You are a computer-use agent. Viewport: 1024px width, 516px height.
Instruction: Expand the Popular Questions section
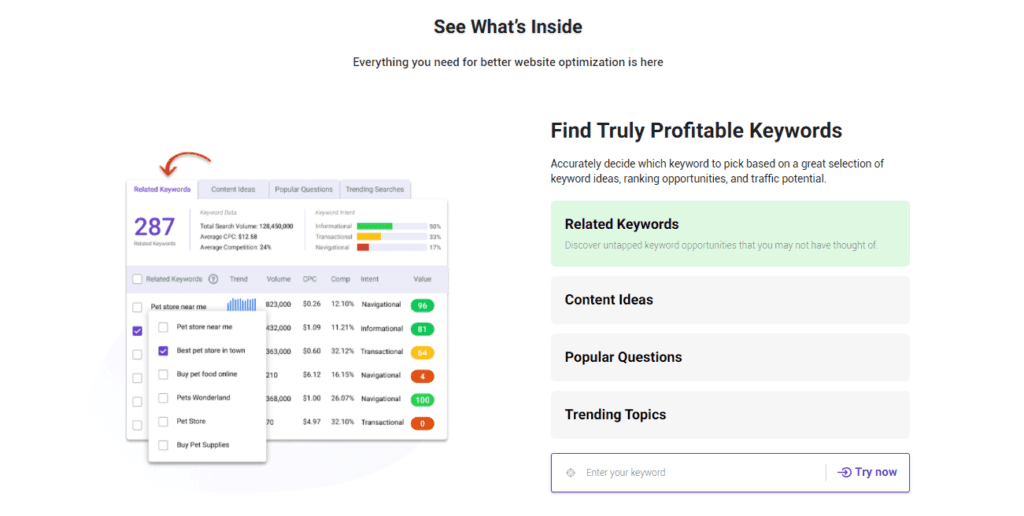pos(730,357)
